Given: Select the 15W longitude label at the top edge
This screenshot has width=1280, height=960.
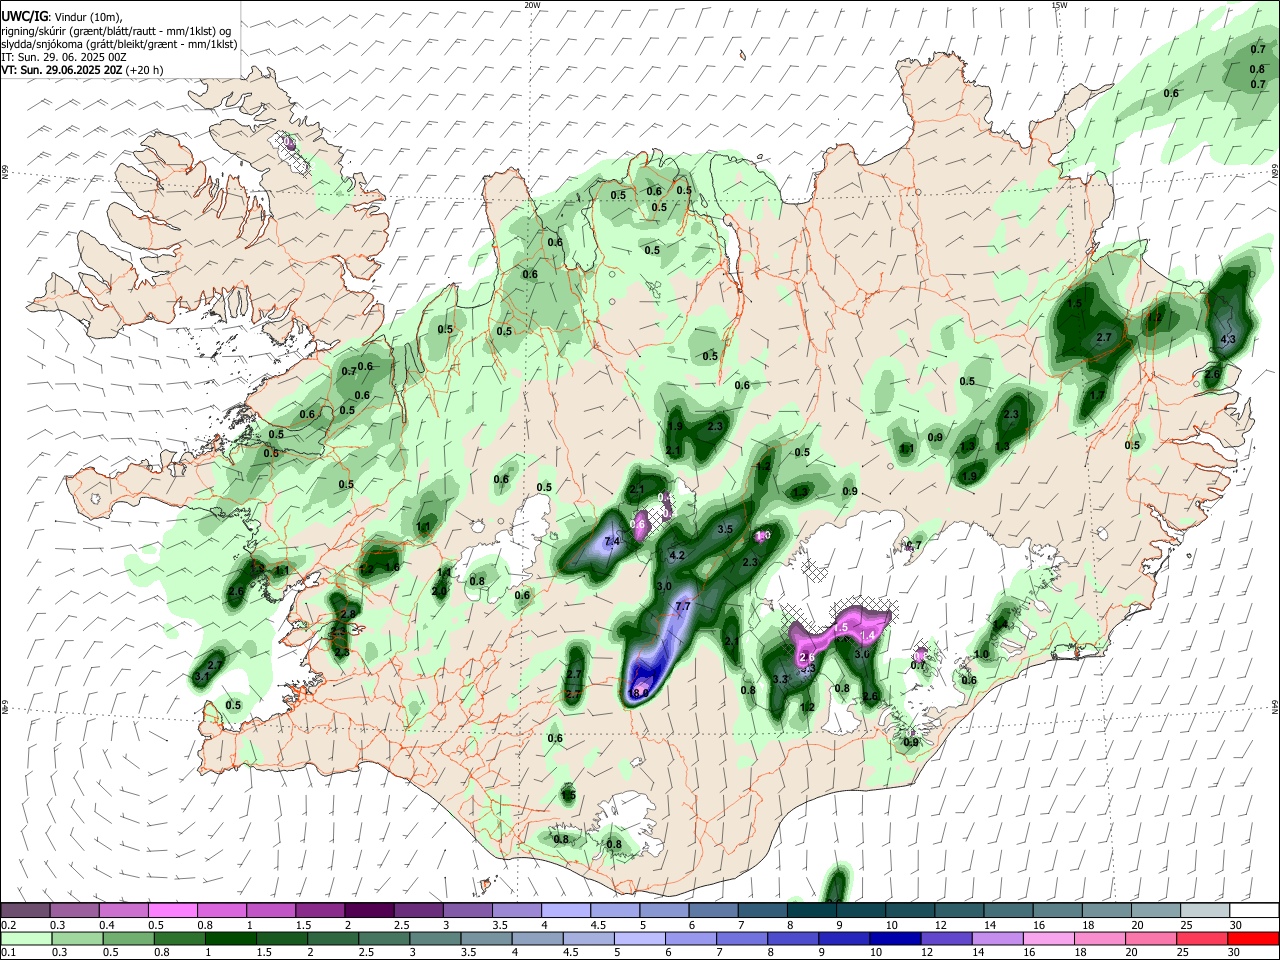Looking at the screenshot, I should 1059,5.
